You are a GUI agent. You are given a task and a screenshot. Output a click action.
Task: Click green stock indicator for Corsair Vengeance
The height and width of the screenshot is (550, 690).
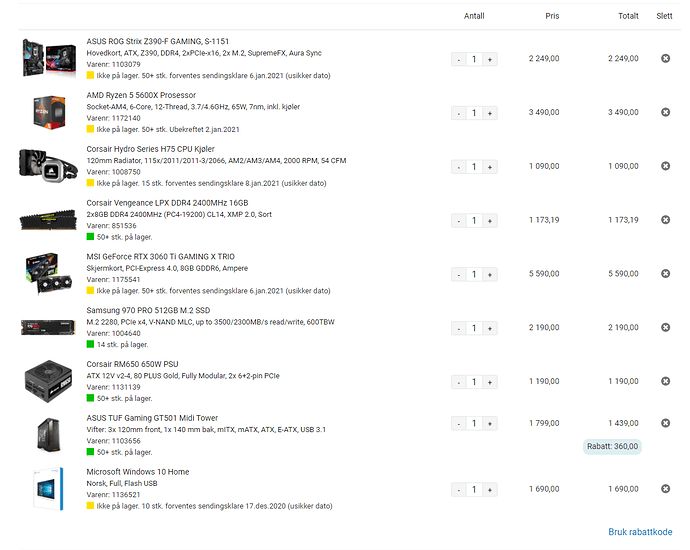point(90,237)
